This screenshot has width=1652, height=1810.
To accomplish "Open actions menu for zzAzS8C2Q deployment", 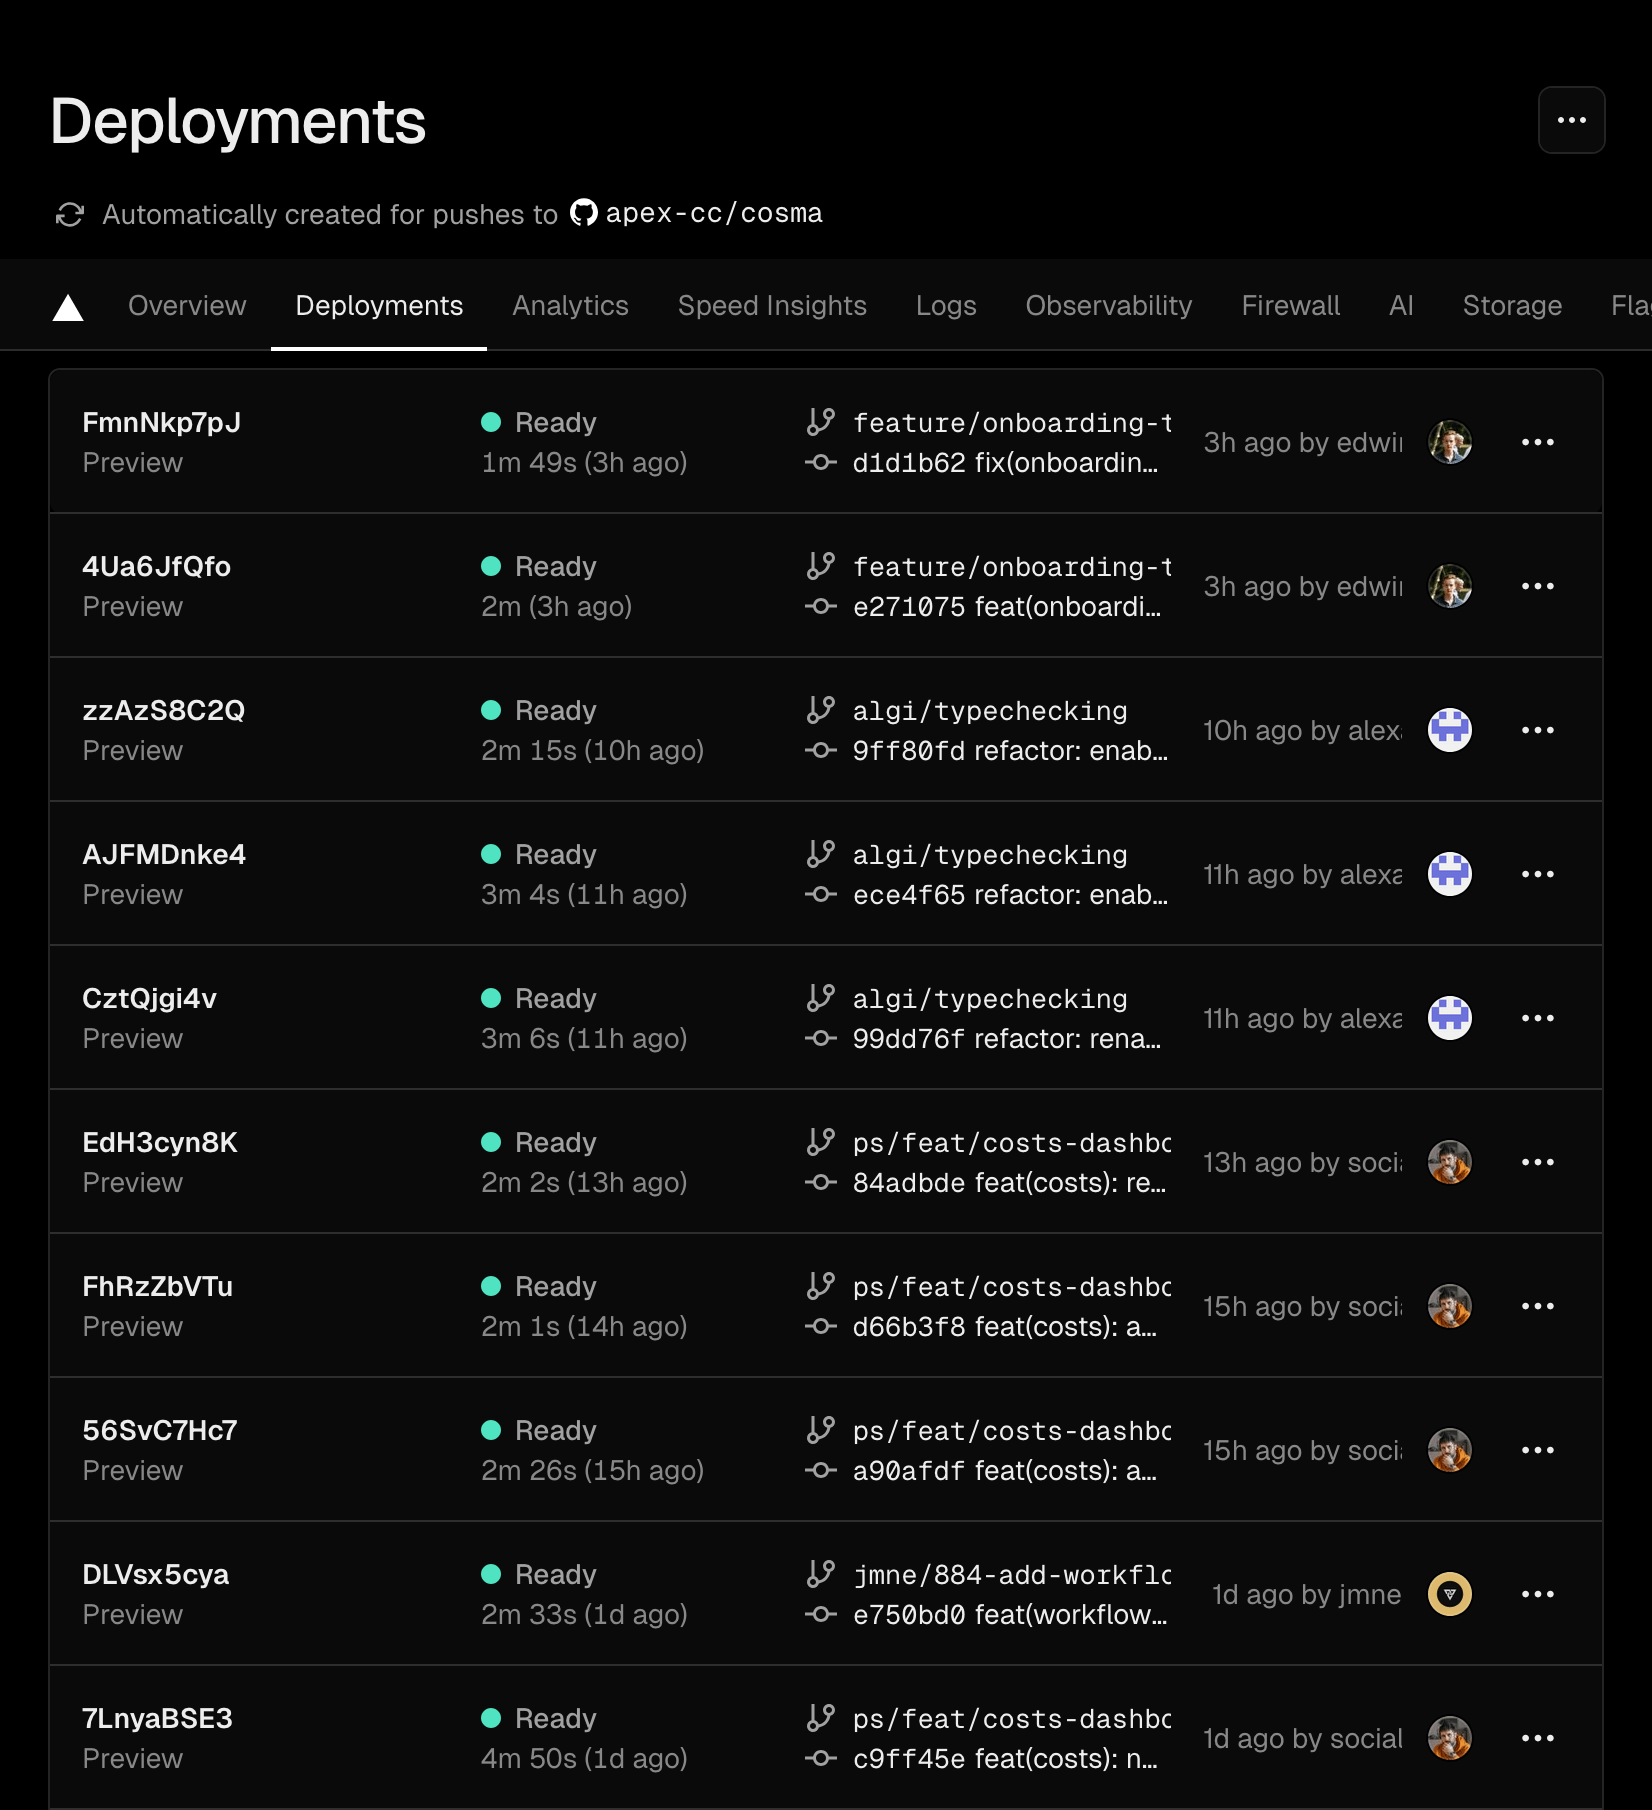I will point(1537,730).
